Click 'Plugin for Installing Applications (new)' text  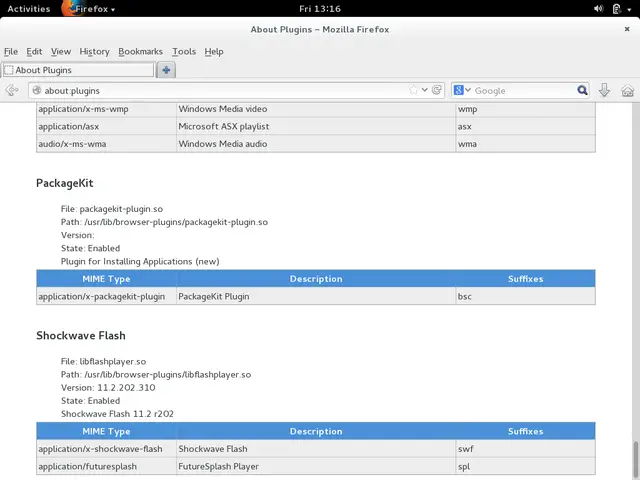[x=140, y=261]
